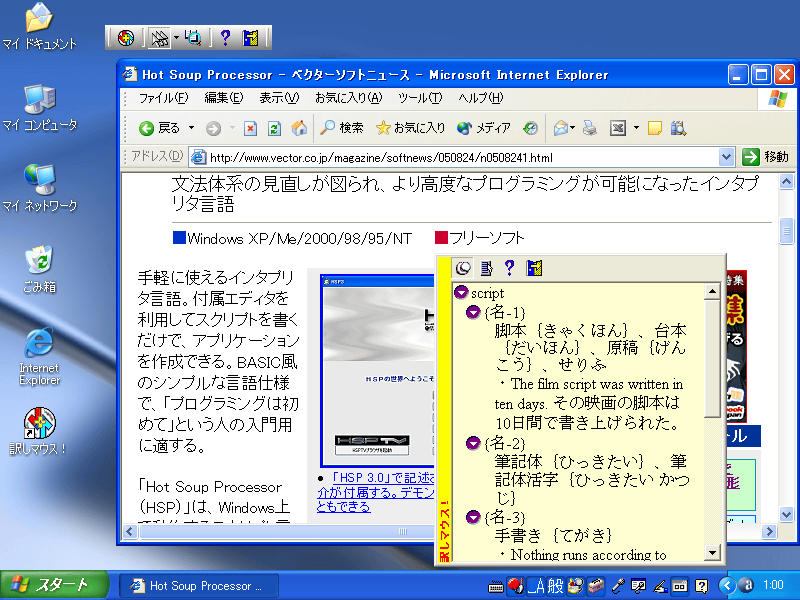800x600 pixels.
Task: Click the IE page vertical scrollbar thumb
Action: click(x=786, y=230)
